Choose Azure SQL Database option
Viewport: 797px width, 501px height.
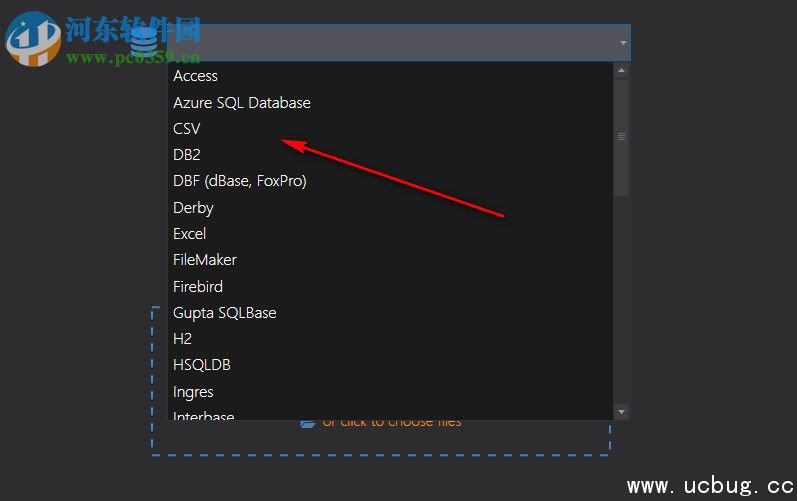pyautogui.click(x=241, y=103)
